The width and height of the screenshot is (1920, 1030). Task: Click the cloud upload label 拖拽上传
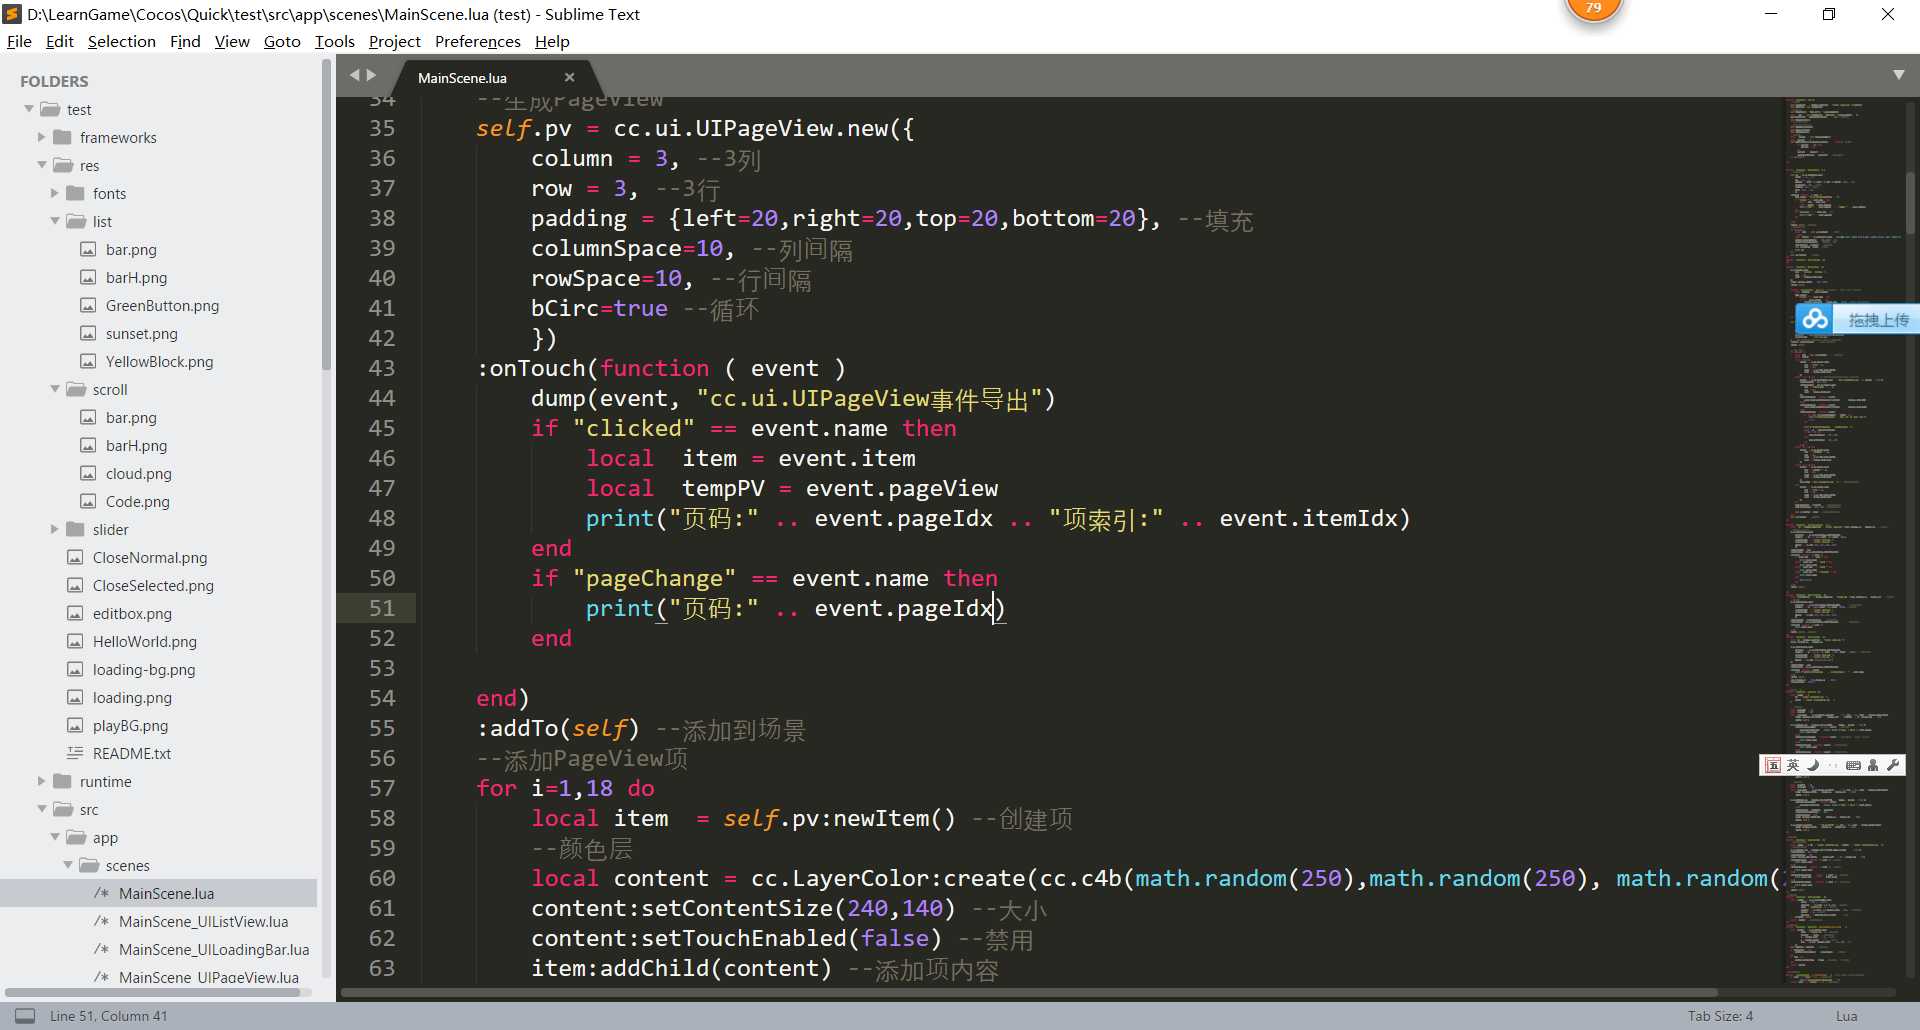[x=1878, y=320]
